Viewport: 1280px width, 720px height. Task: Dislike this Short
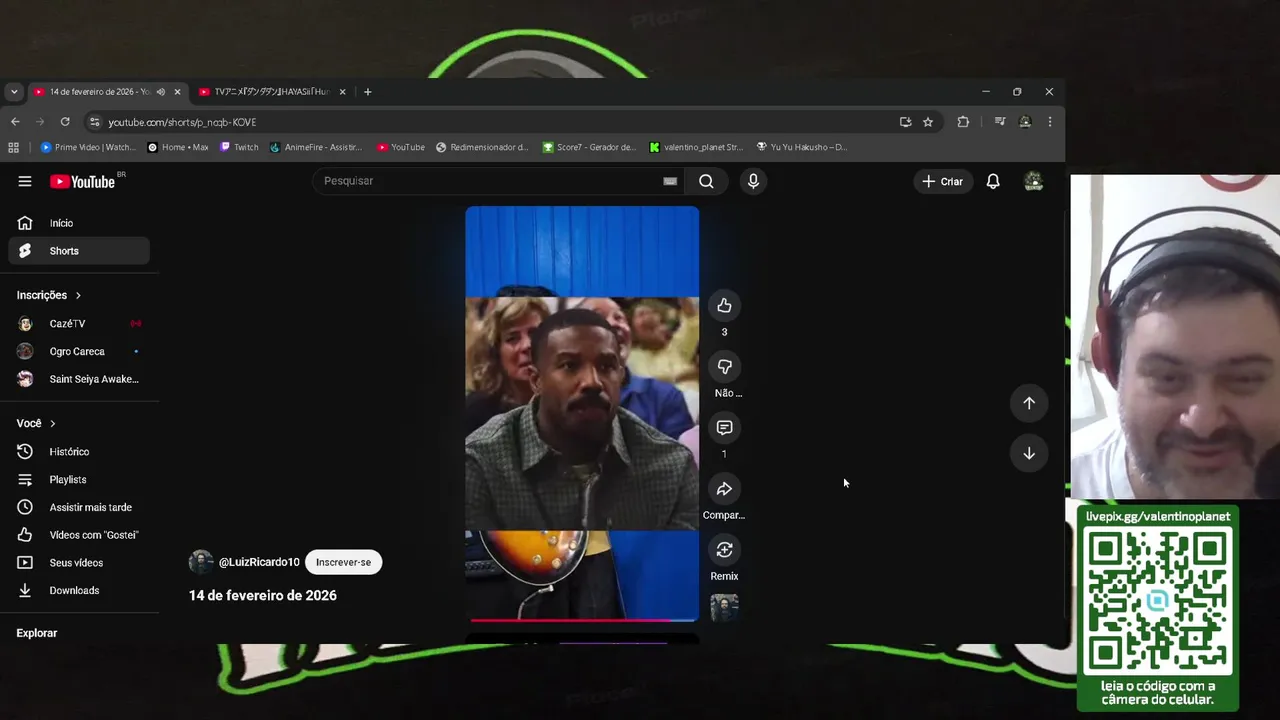coord(724,367)
